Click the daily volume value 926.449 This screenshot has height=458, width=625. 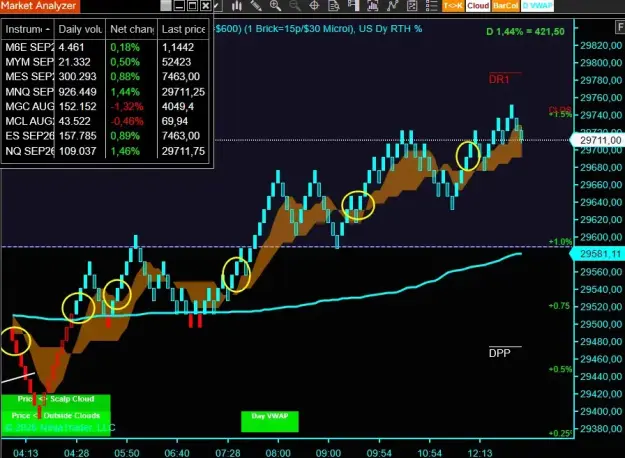pos(77,92)
